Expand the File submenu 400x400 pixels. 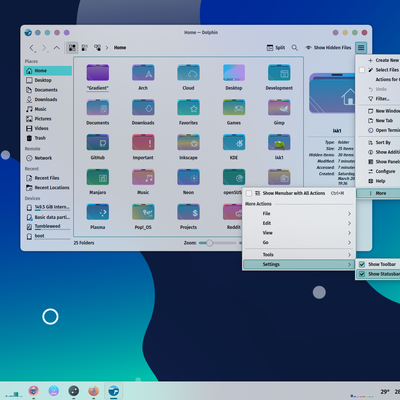(299, 213)
